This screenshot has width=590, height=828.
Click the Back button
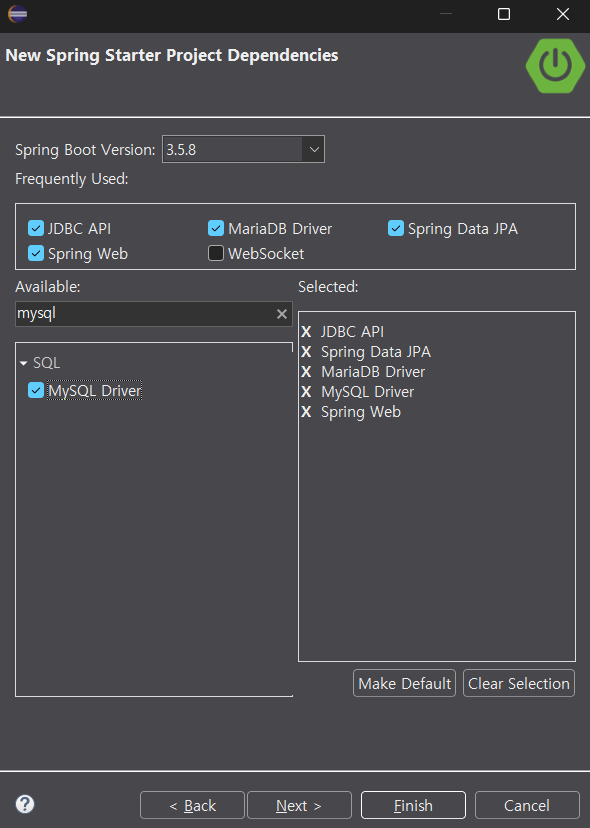coord(192,805)
